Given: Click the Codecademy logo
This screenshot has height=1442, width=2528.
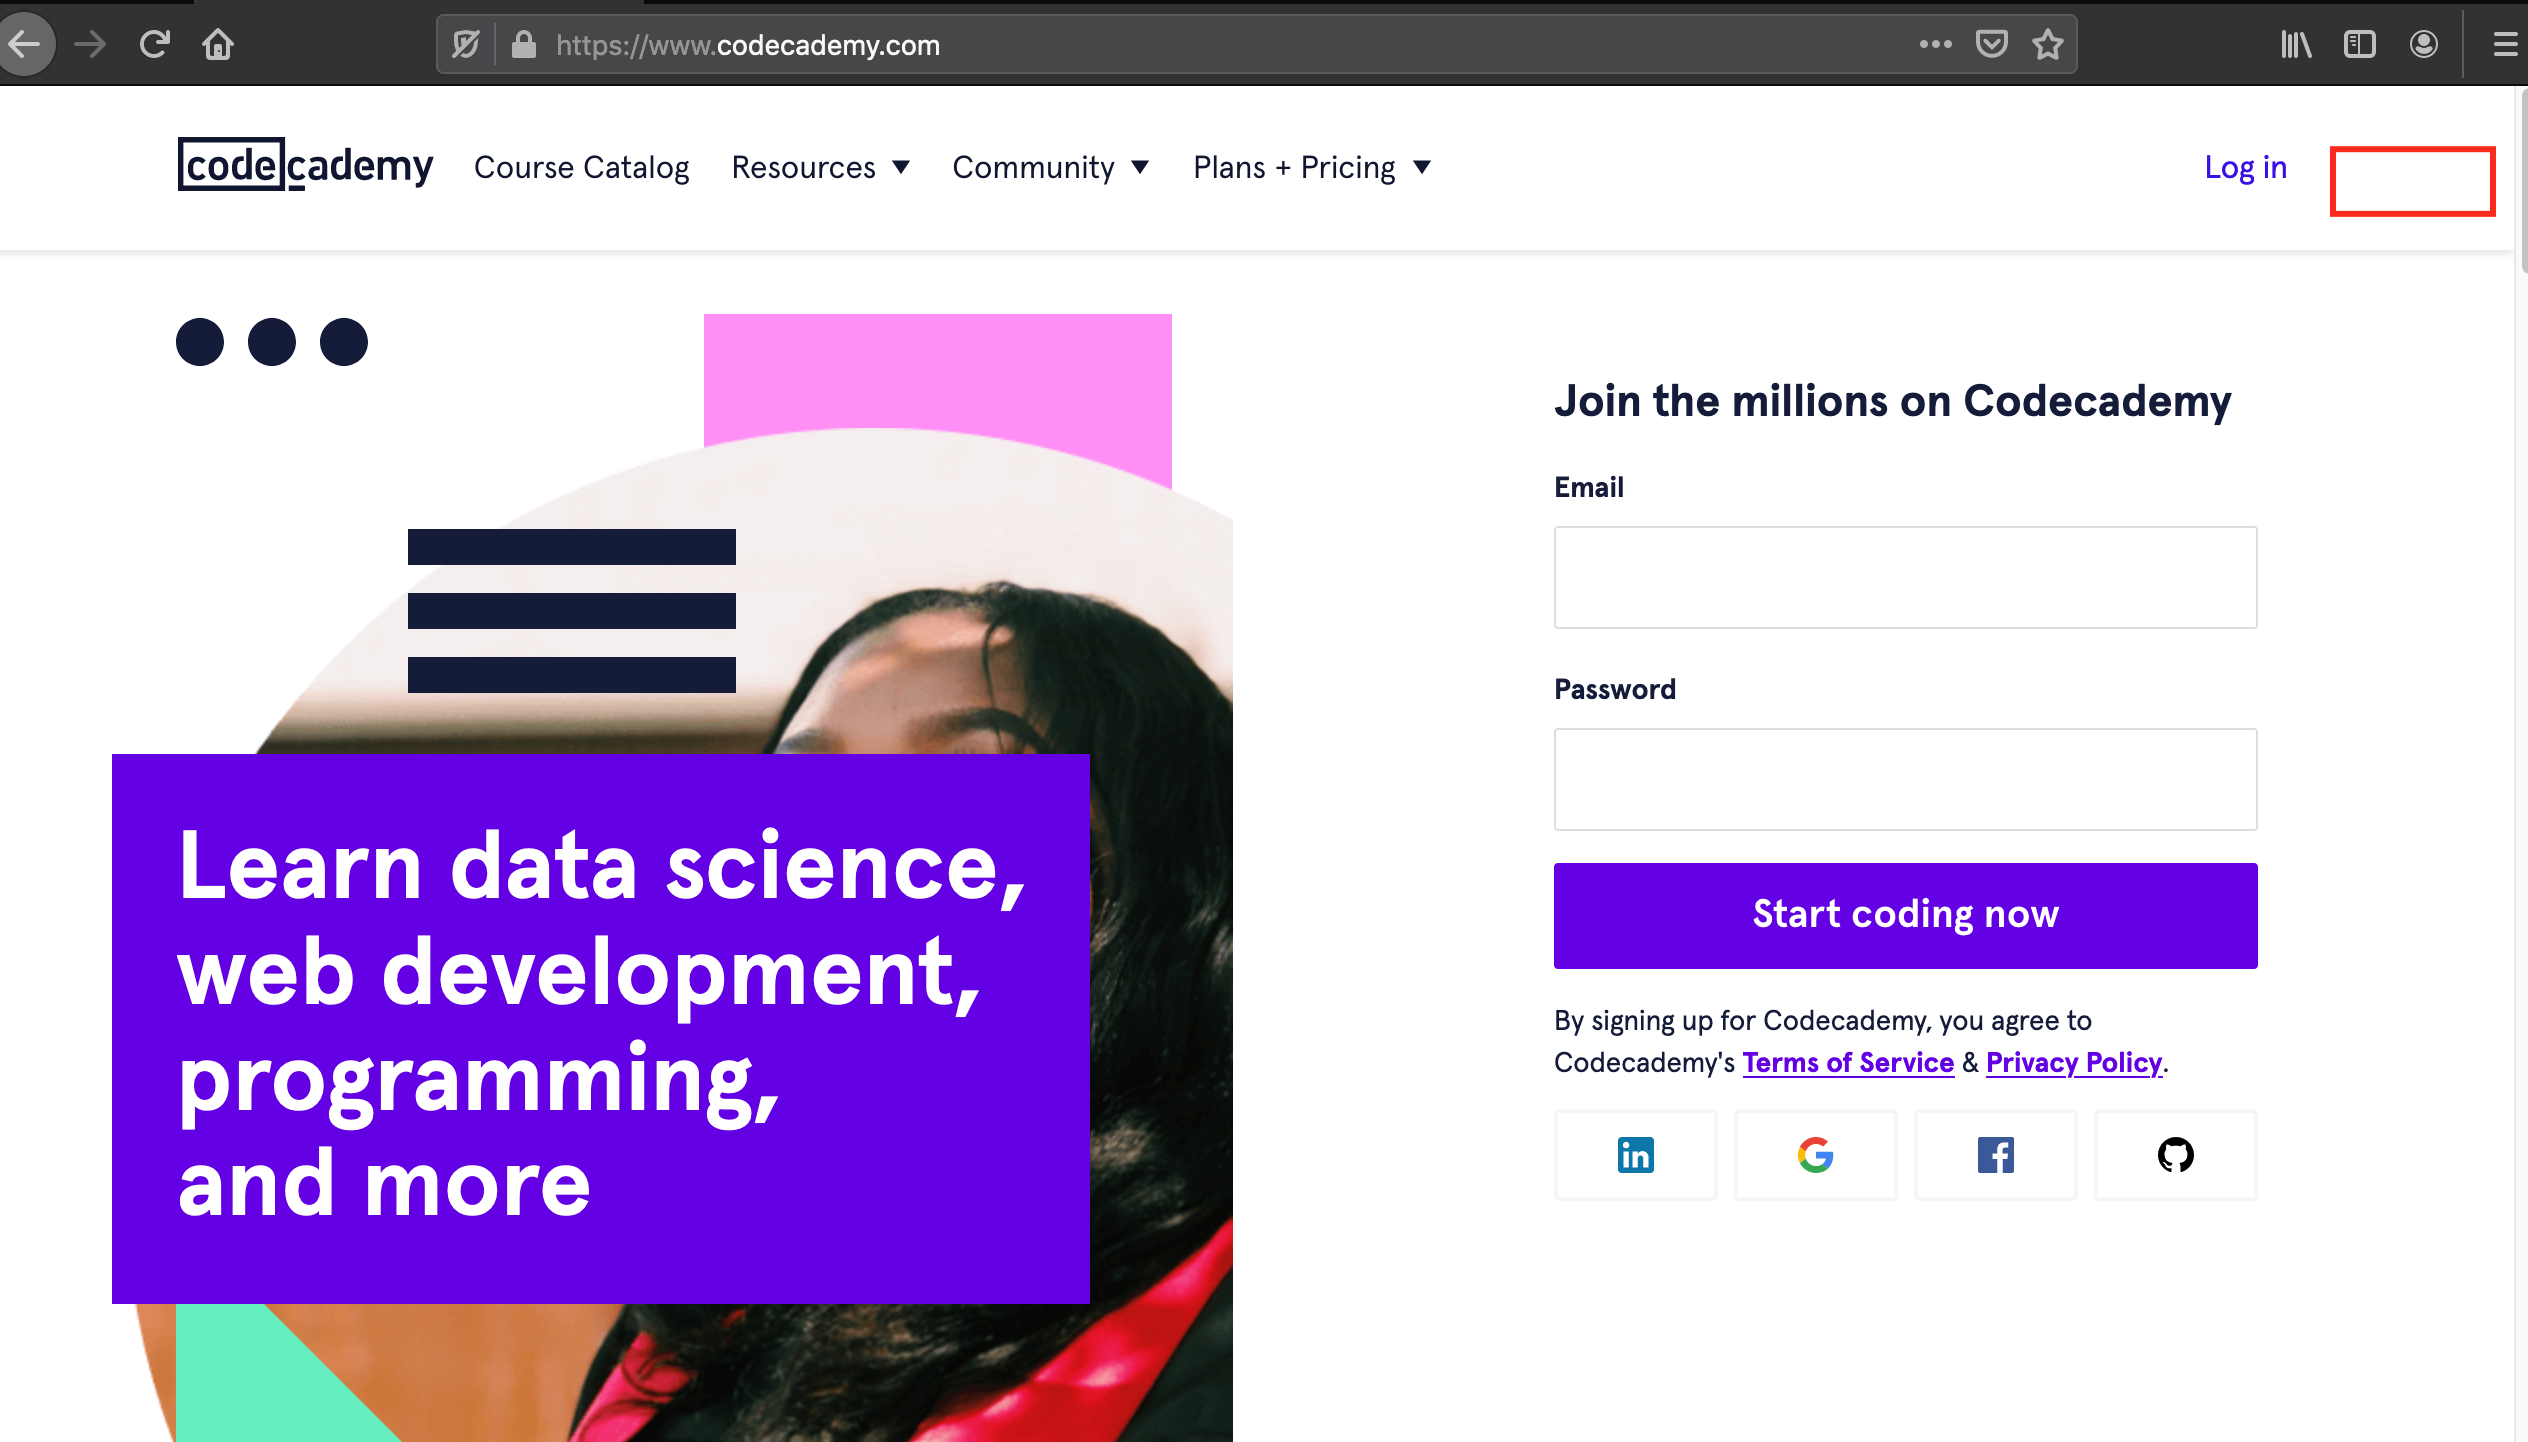Looking at the screenshot, I should (305, 166).
